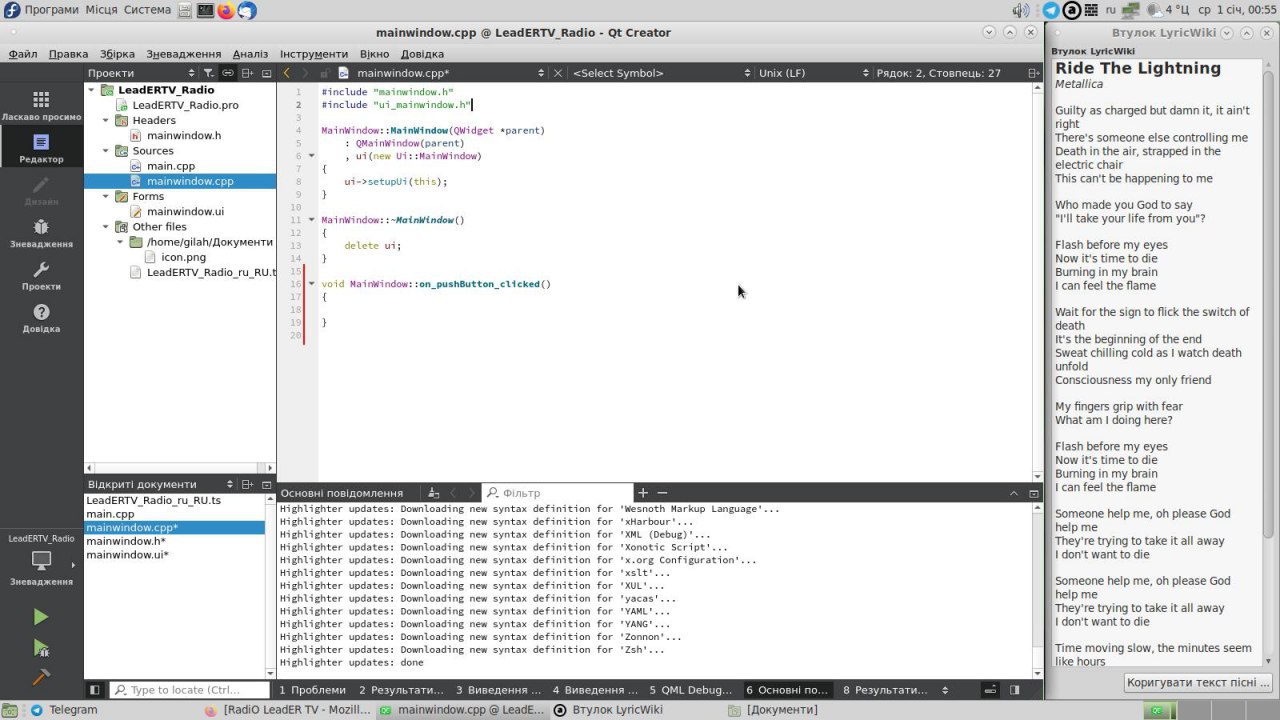Switch to 5 QML Debug output tab
1280x720 pixels.
(690, 690)
